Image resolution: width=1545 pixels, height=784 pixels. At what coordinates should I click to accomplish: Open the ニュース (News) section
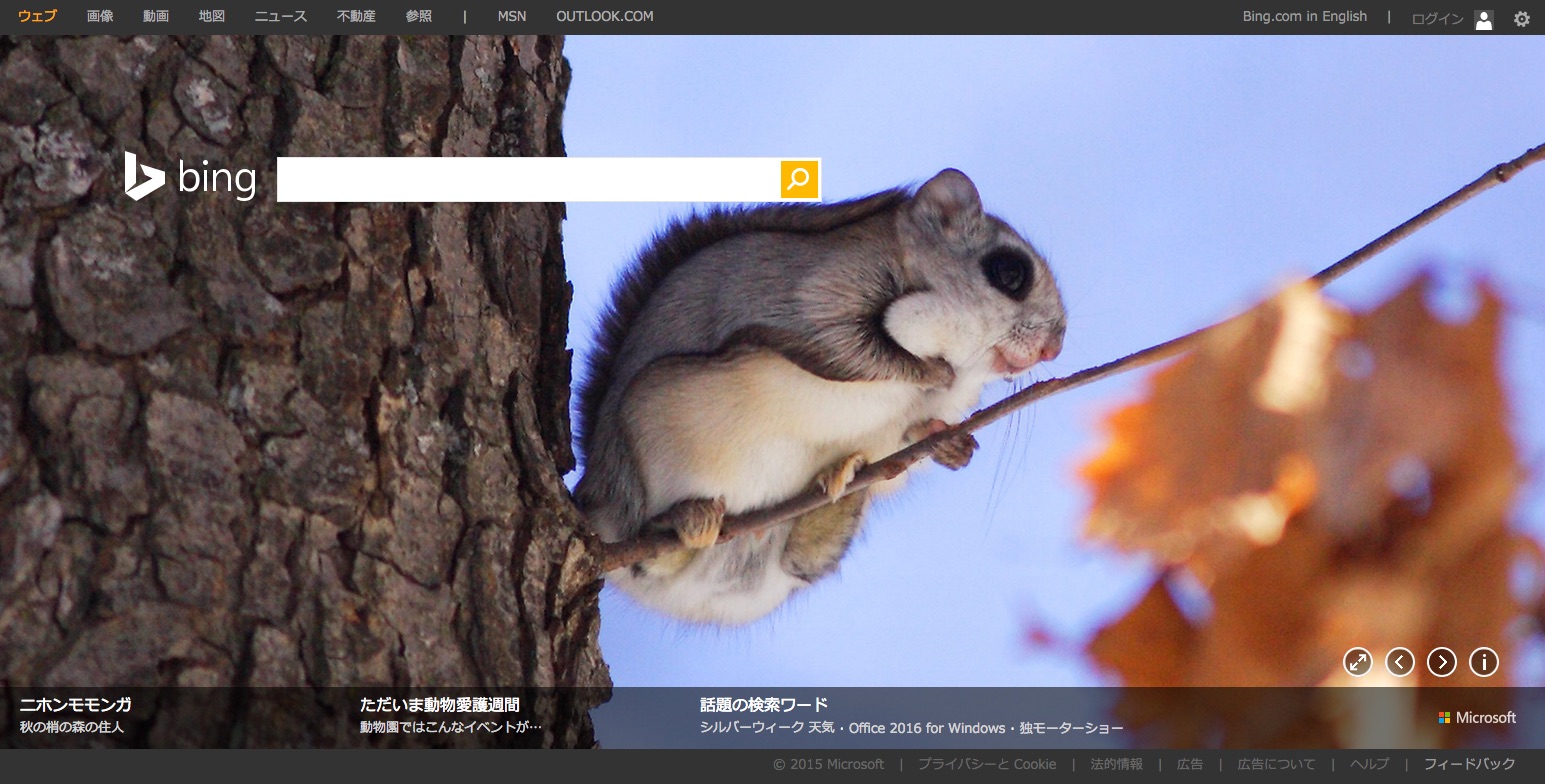click(281, 17)
